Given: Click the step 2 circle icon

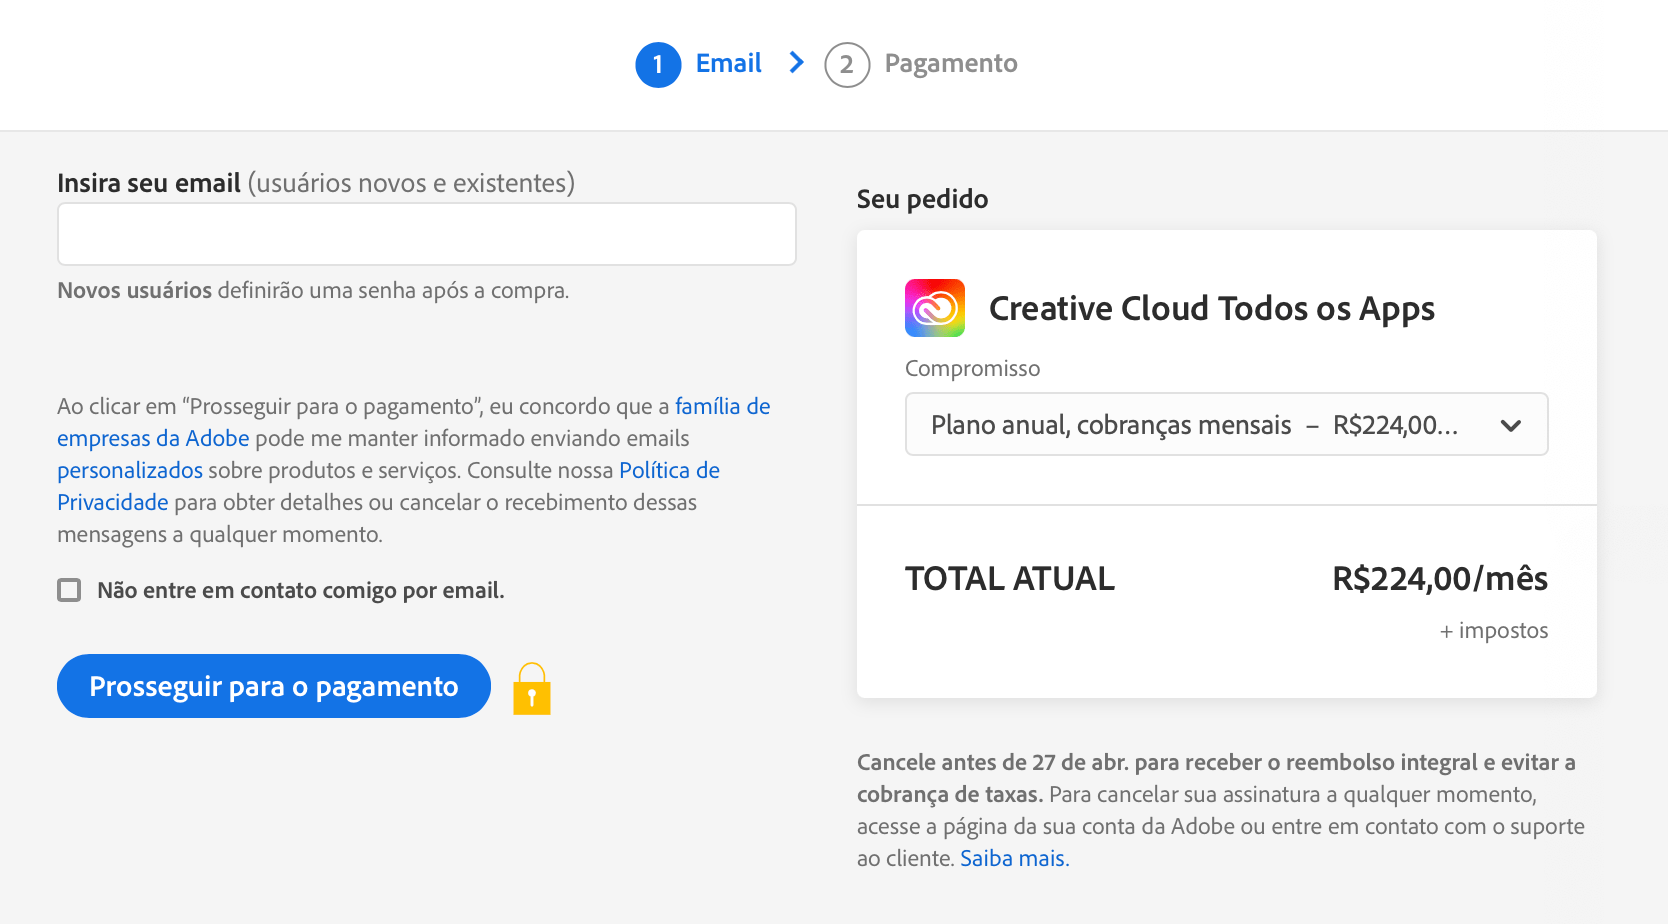Looking at the screenshot, I should click(x=846, y=65).
